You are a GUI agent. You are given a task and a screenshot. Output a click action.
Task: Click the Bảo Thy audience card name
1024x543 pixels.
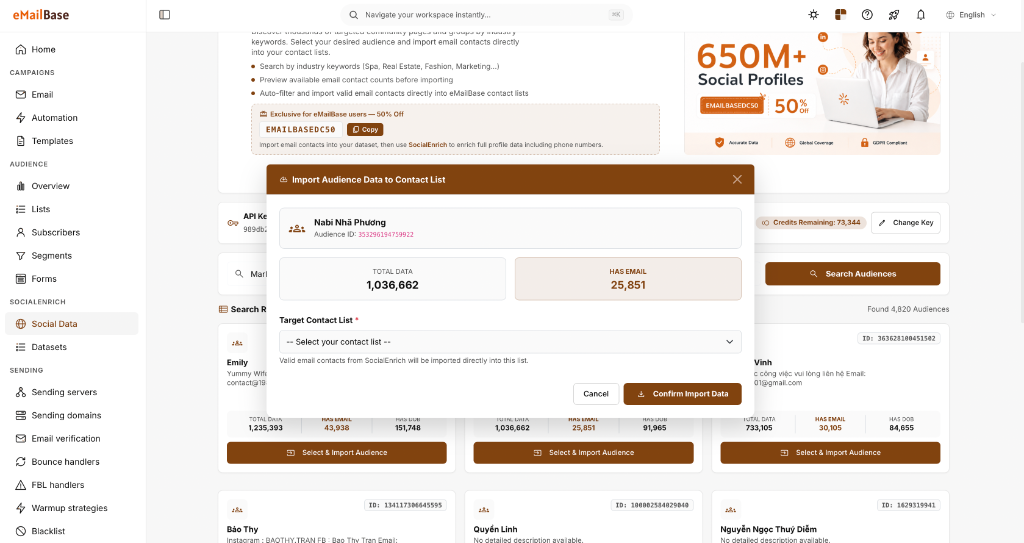[x=242, y=529]
